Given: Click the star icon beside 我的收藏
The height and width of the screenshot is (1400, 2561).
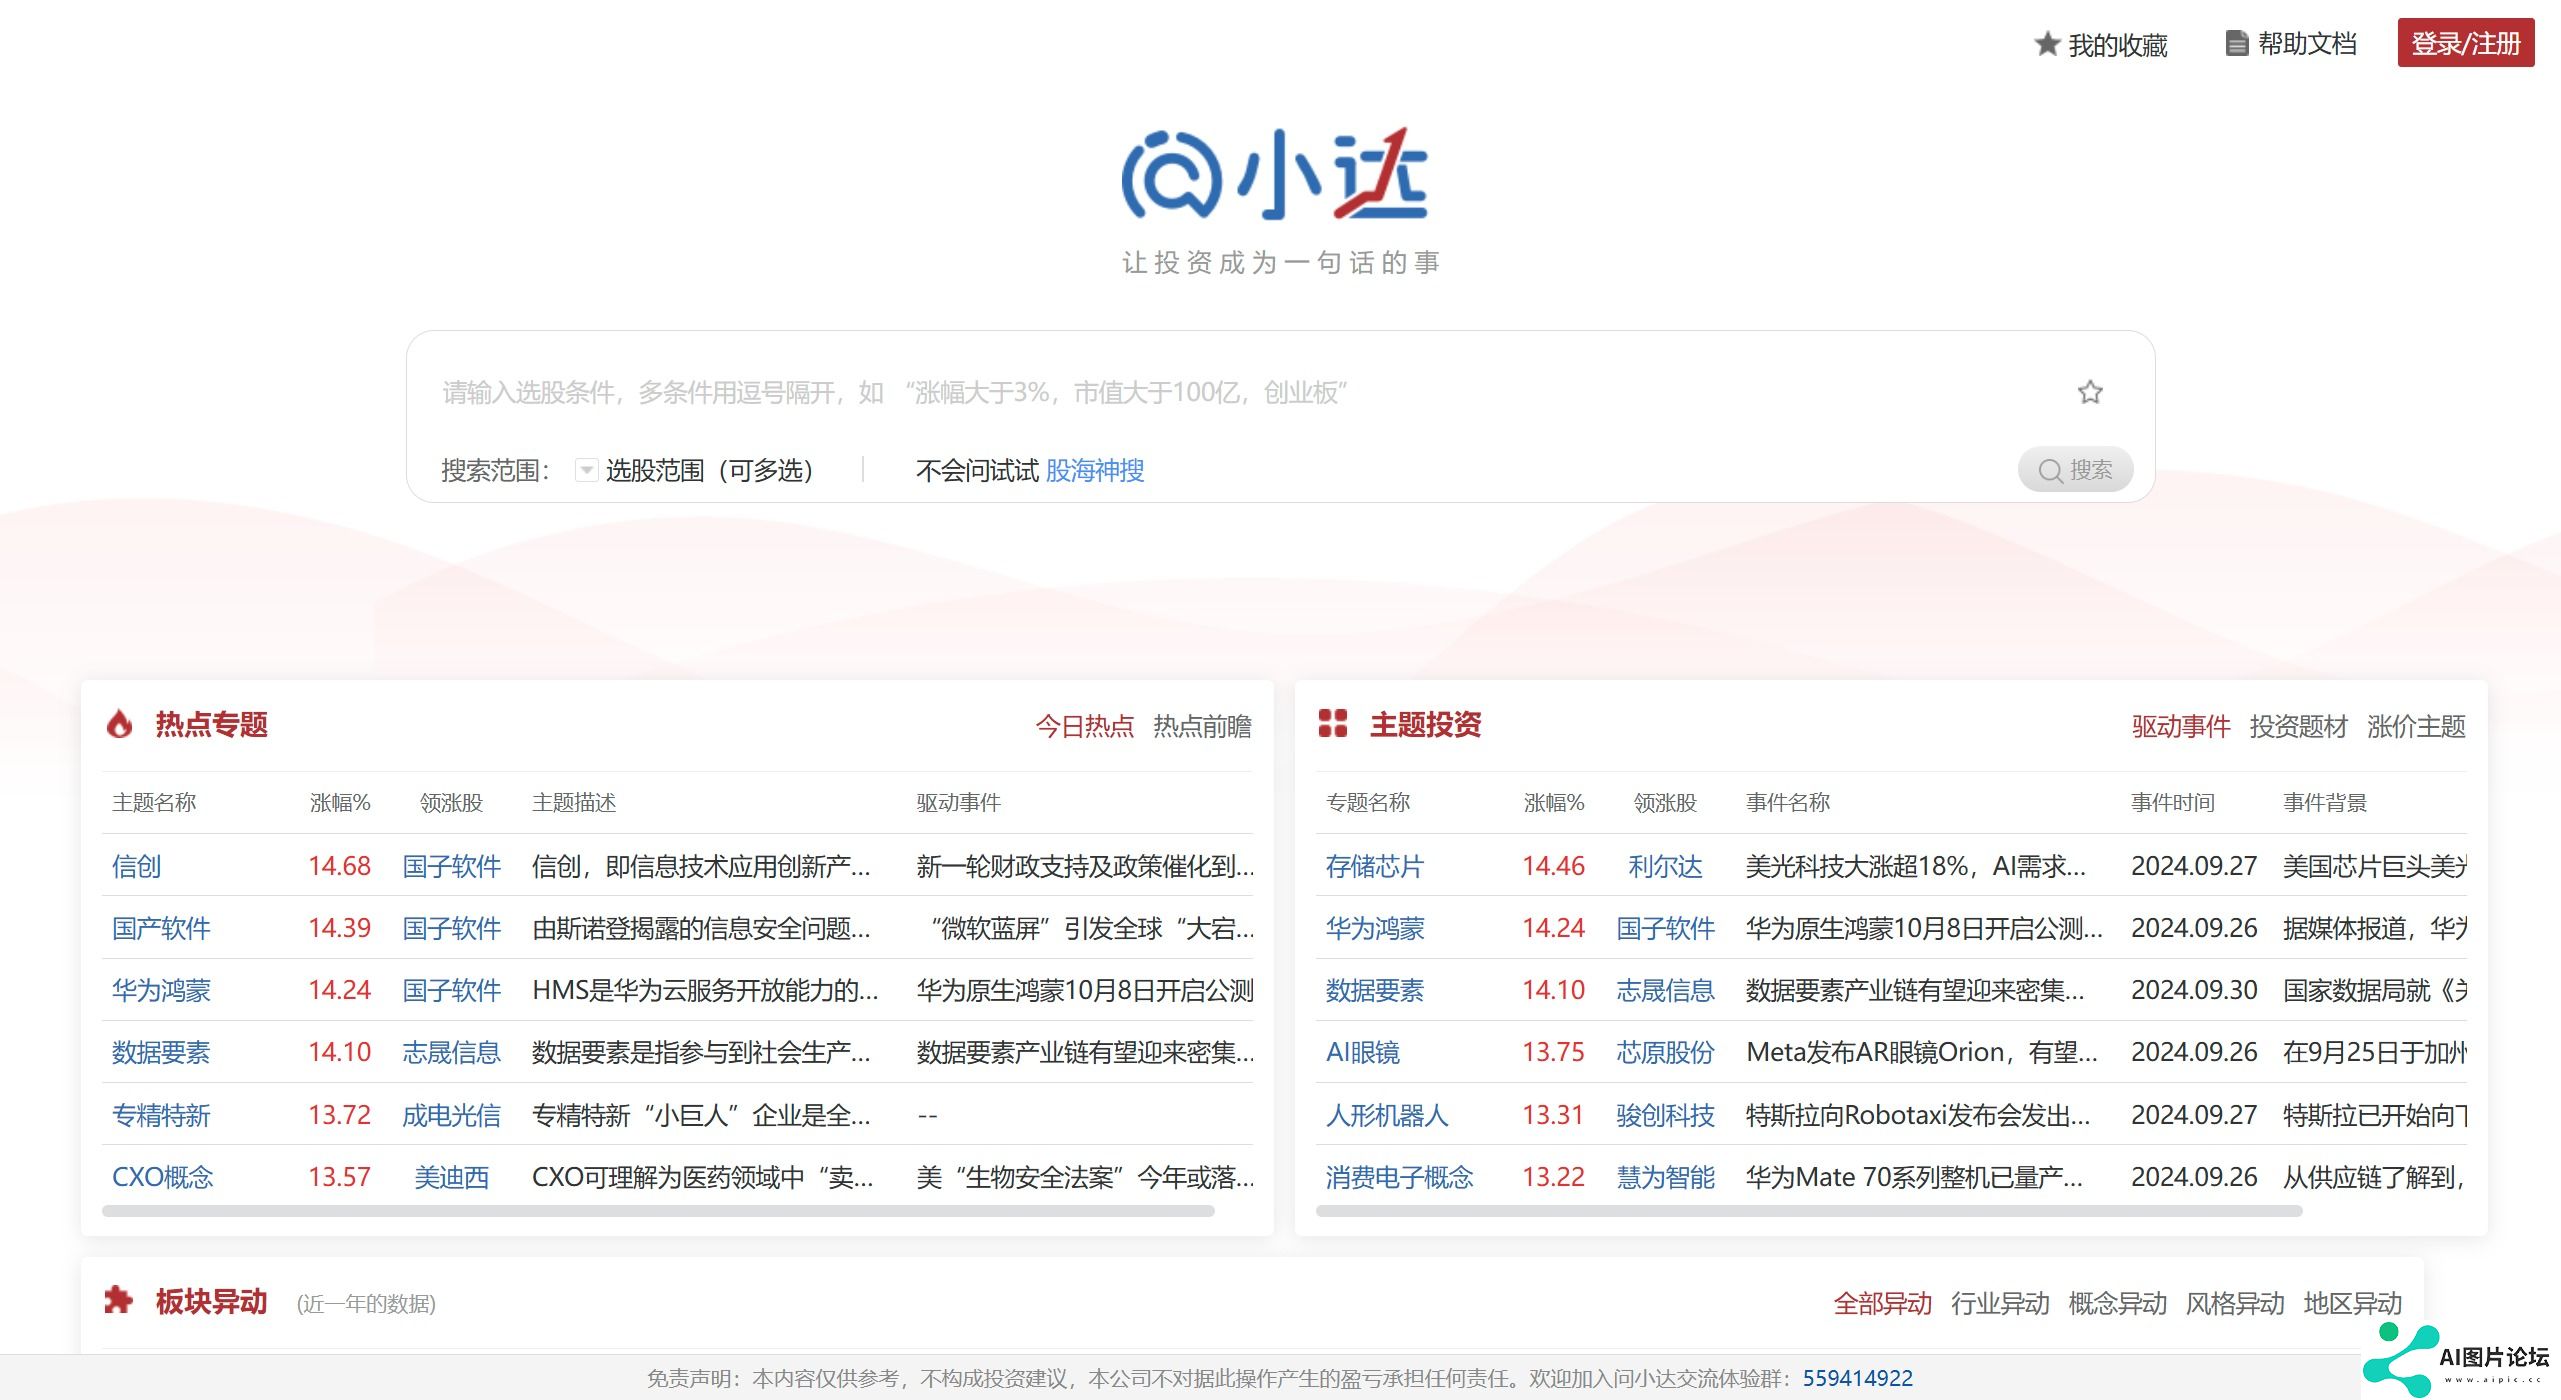Looking at the screenshot, I should (2047, 44).
